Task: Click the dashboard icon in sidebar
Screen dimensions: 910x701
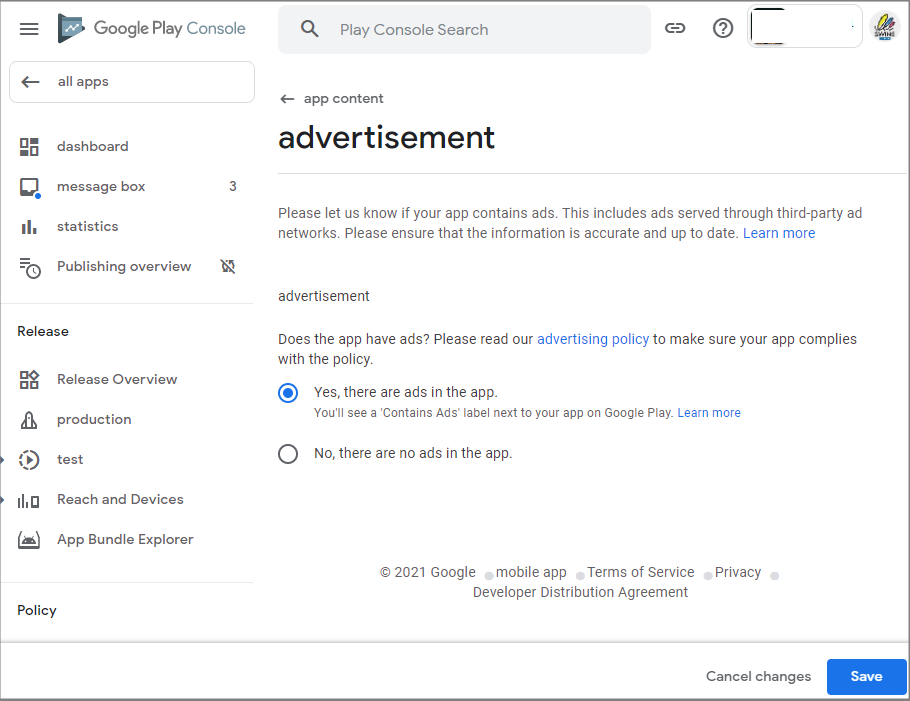Action: tap(29, 146)
